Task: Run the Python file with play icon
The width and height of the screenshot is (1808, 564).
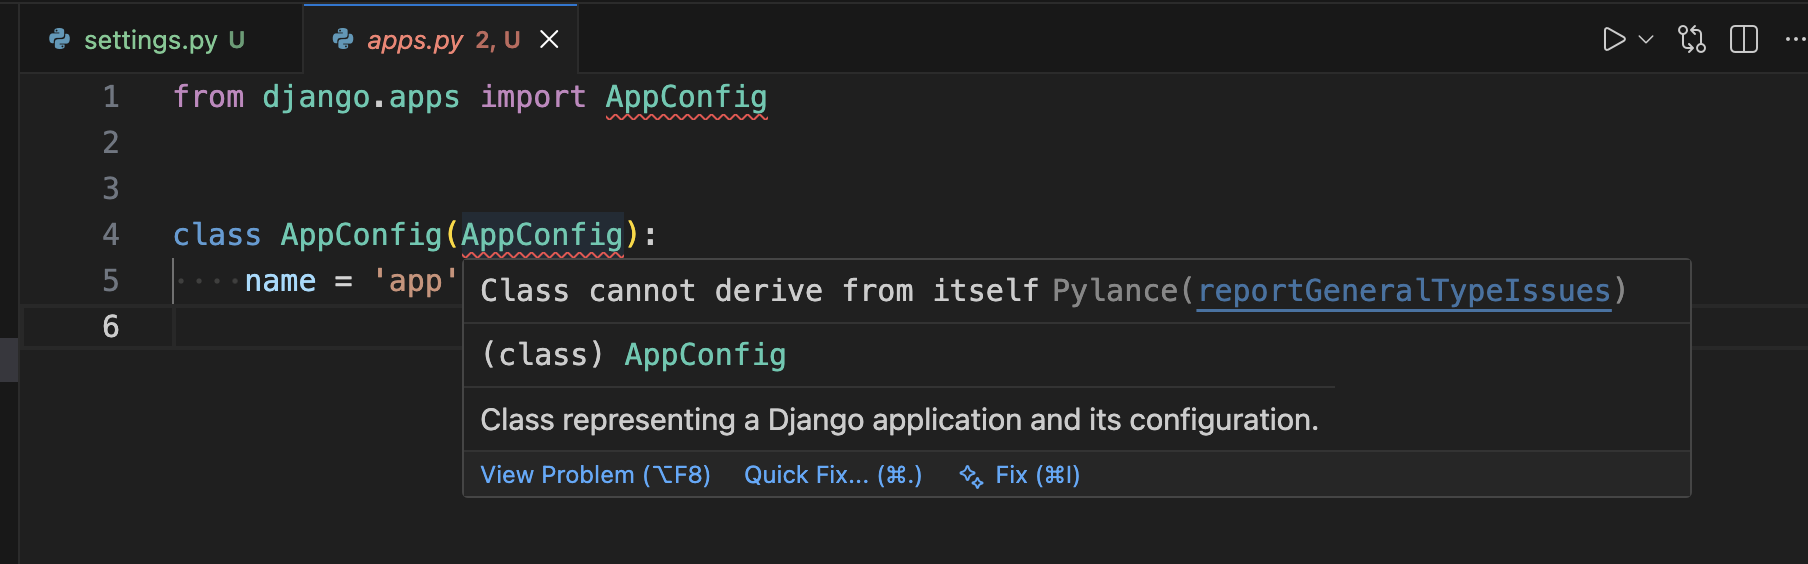Action: (1613, 40)
